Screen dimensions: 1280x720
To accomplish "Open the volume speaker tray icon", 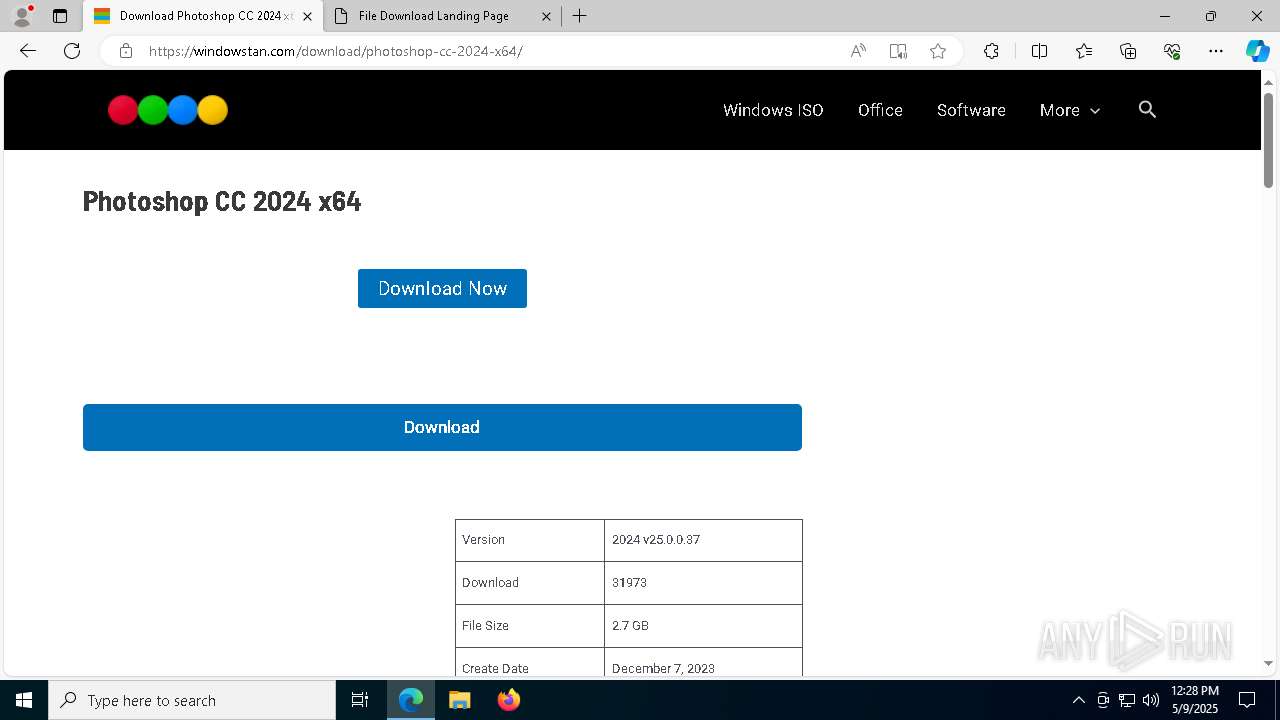I will click(1151, 700).
